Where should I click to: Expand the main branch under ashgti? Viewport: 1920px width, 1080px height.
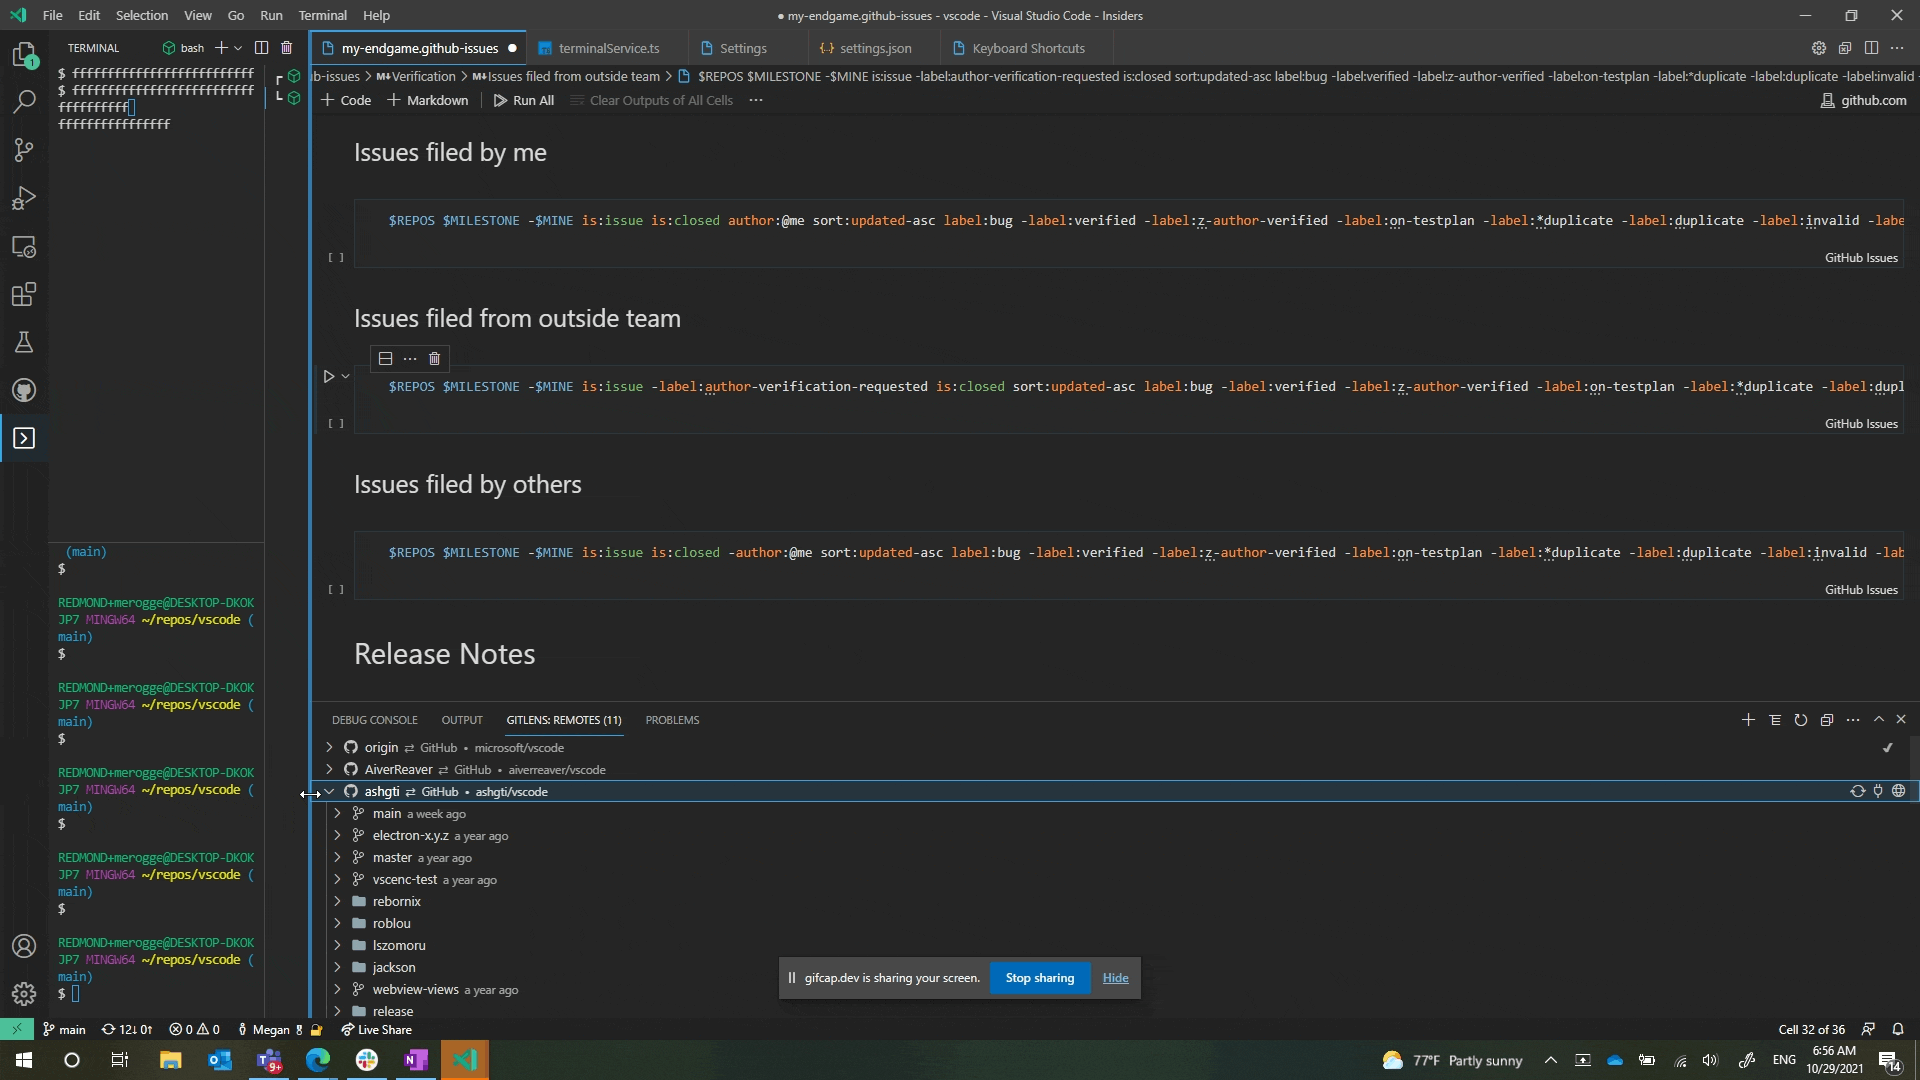tap(337, 813)
